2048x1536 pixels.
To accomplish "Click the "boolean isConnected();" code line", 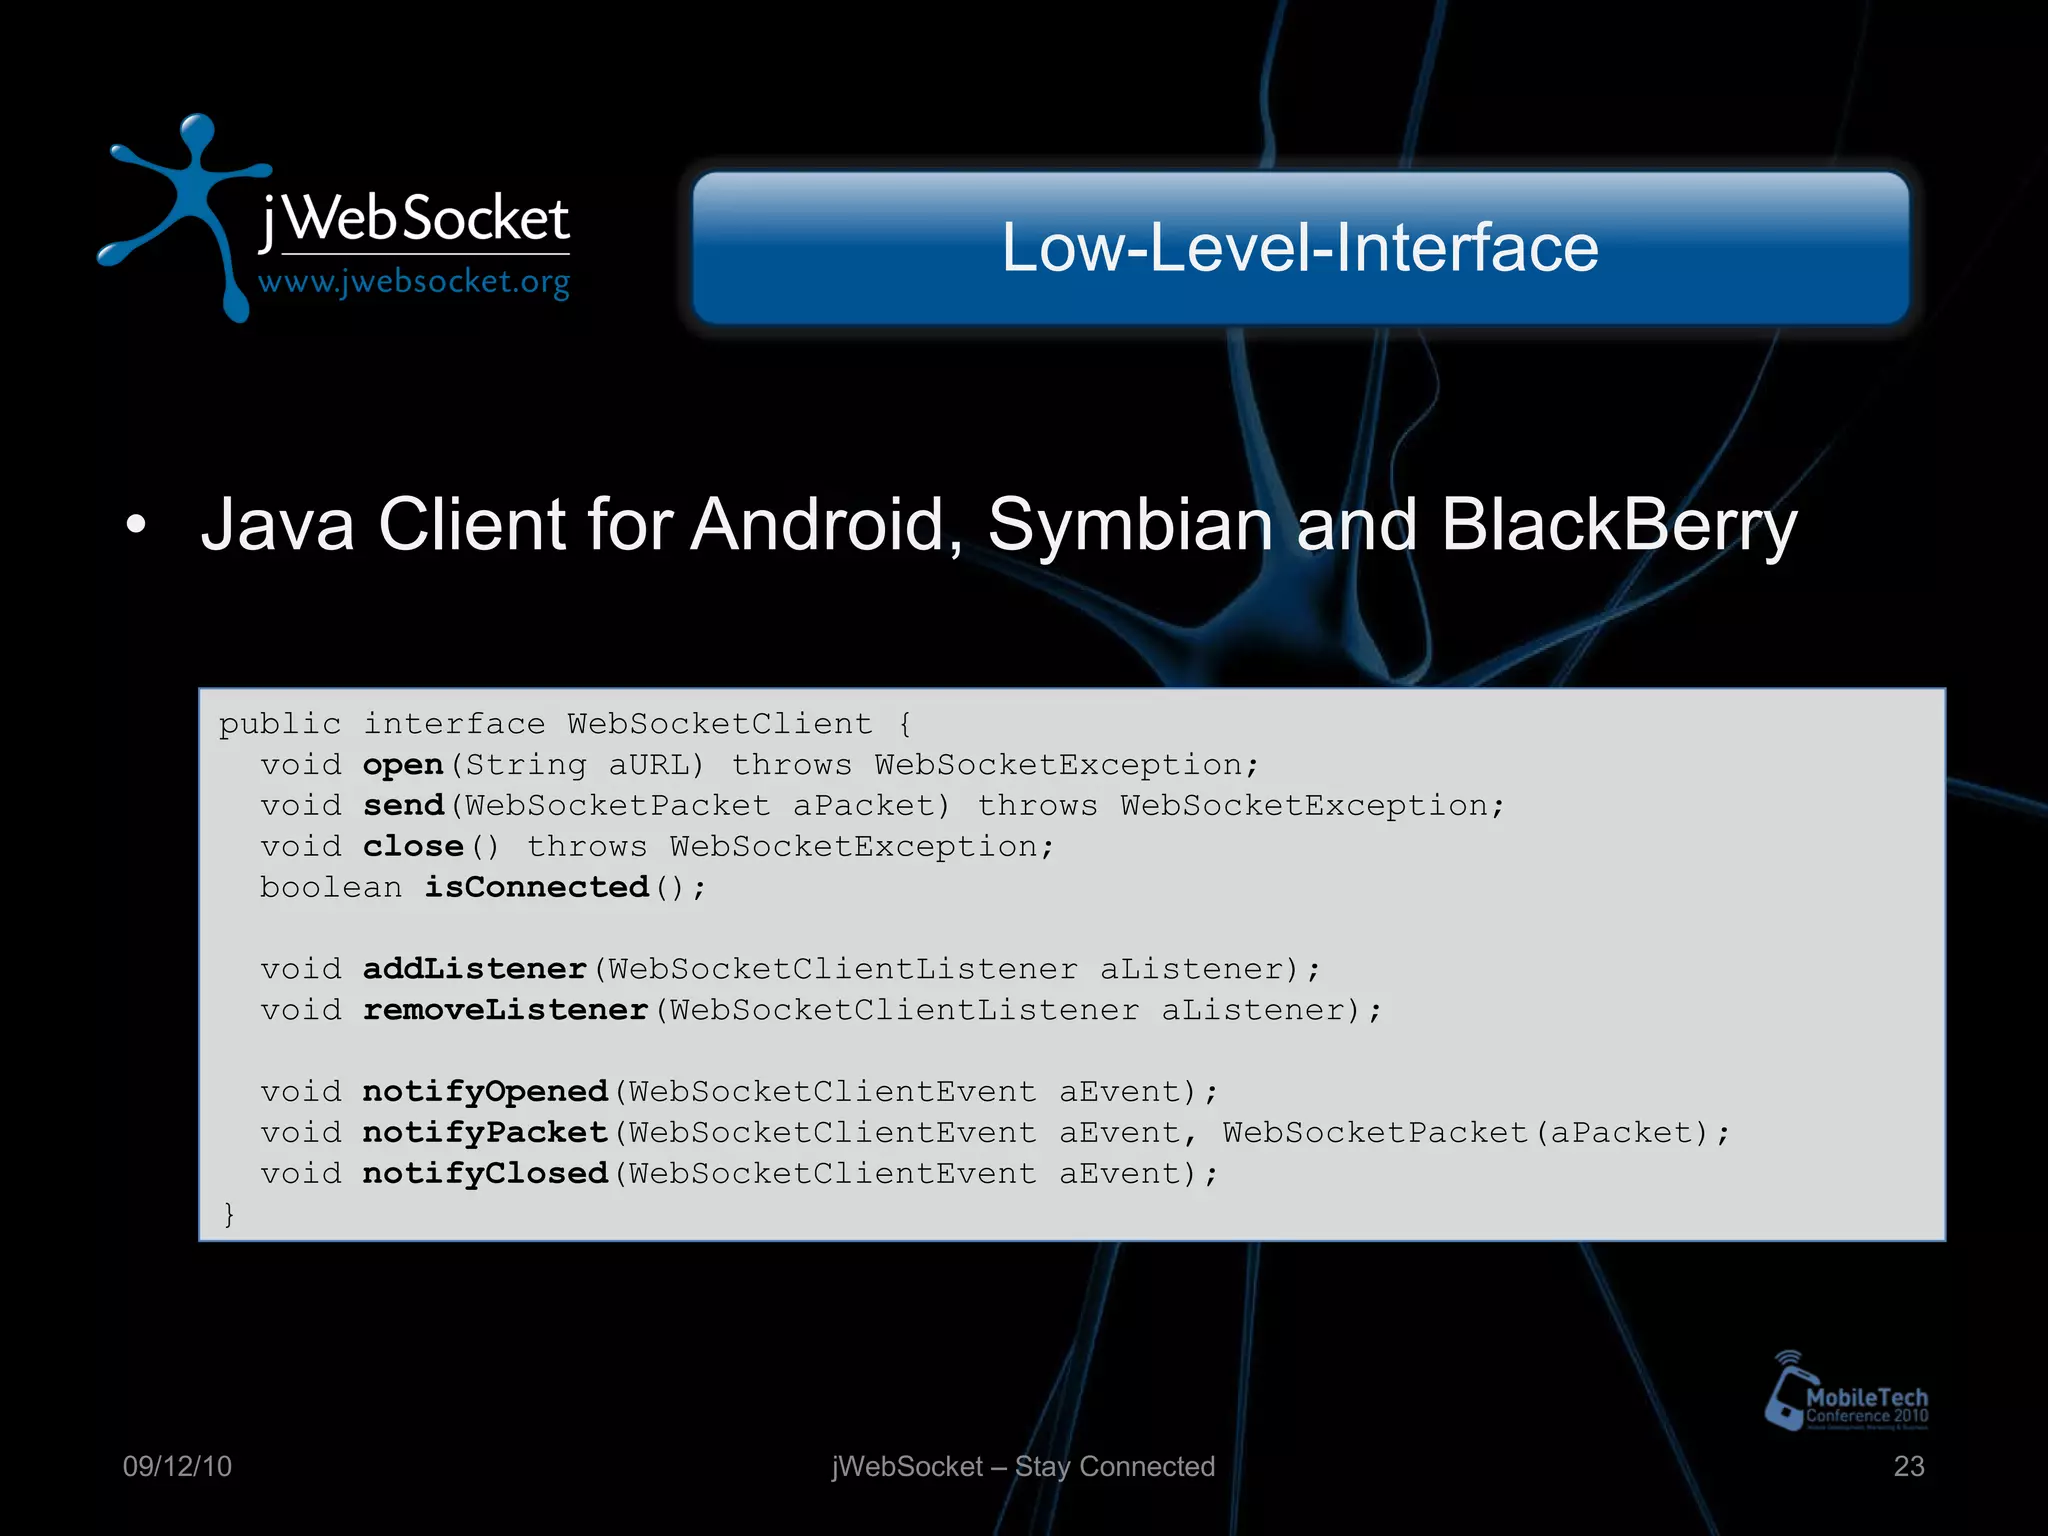I will coord(483,888).
